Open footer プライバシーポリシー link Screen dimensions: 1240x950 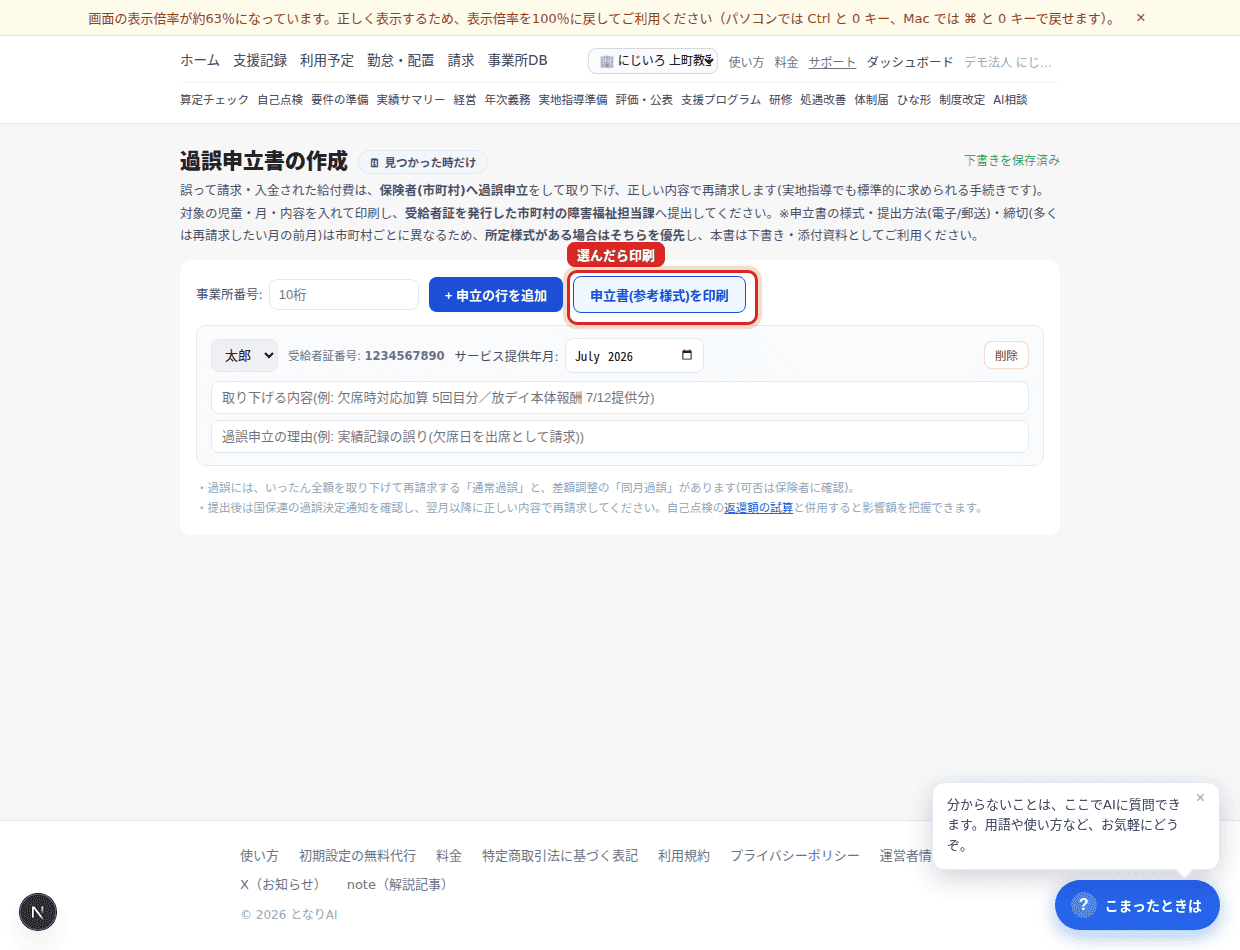point(795,856)
